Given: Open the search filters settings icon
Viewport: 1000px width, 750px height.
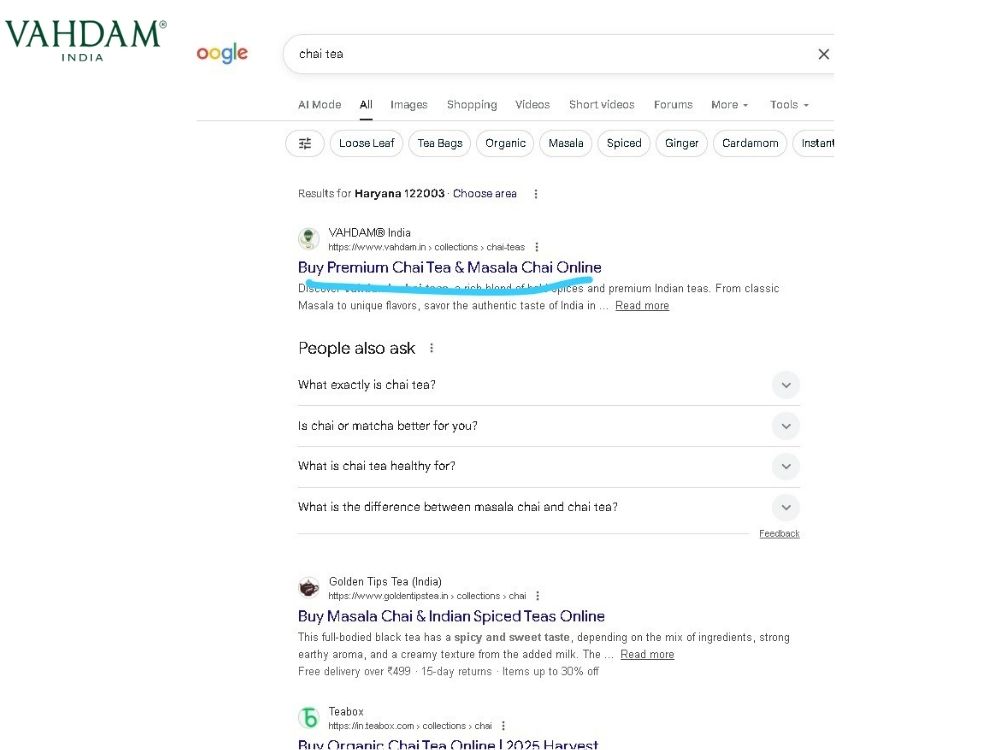Looking at the screenshot, I should 305,143.
